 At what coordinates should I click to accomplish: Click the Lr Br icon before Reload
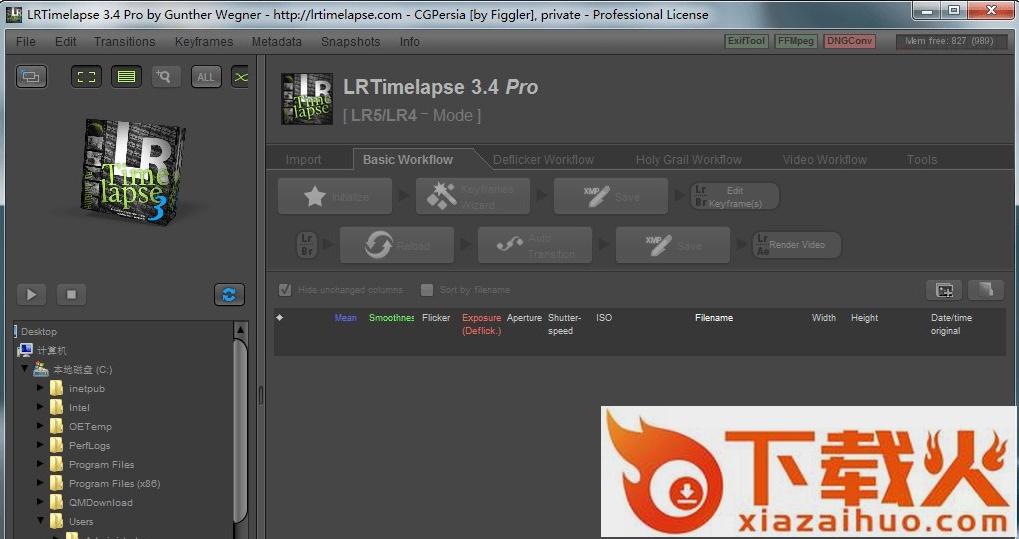pos(307,245)
